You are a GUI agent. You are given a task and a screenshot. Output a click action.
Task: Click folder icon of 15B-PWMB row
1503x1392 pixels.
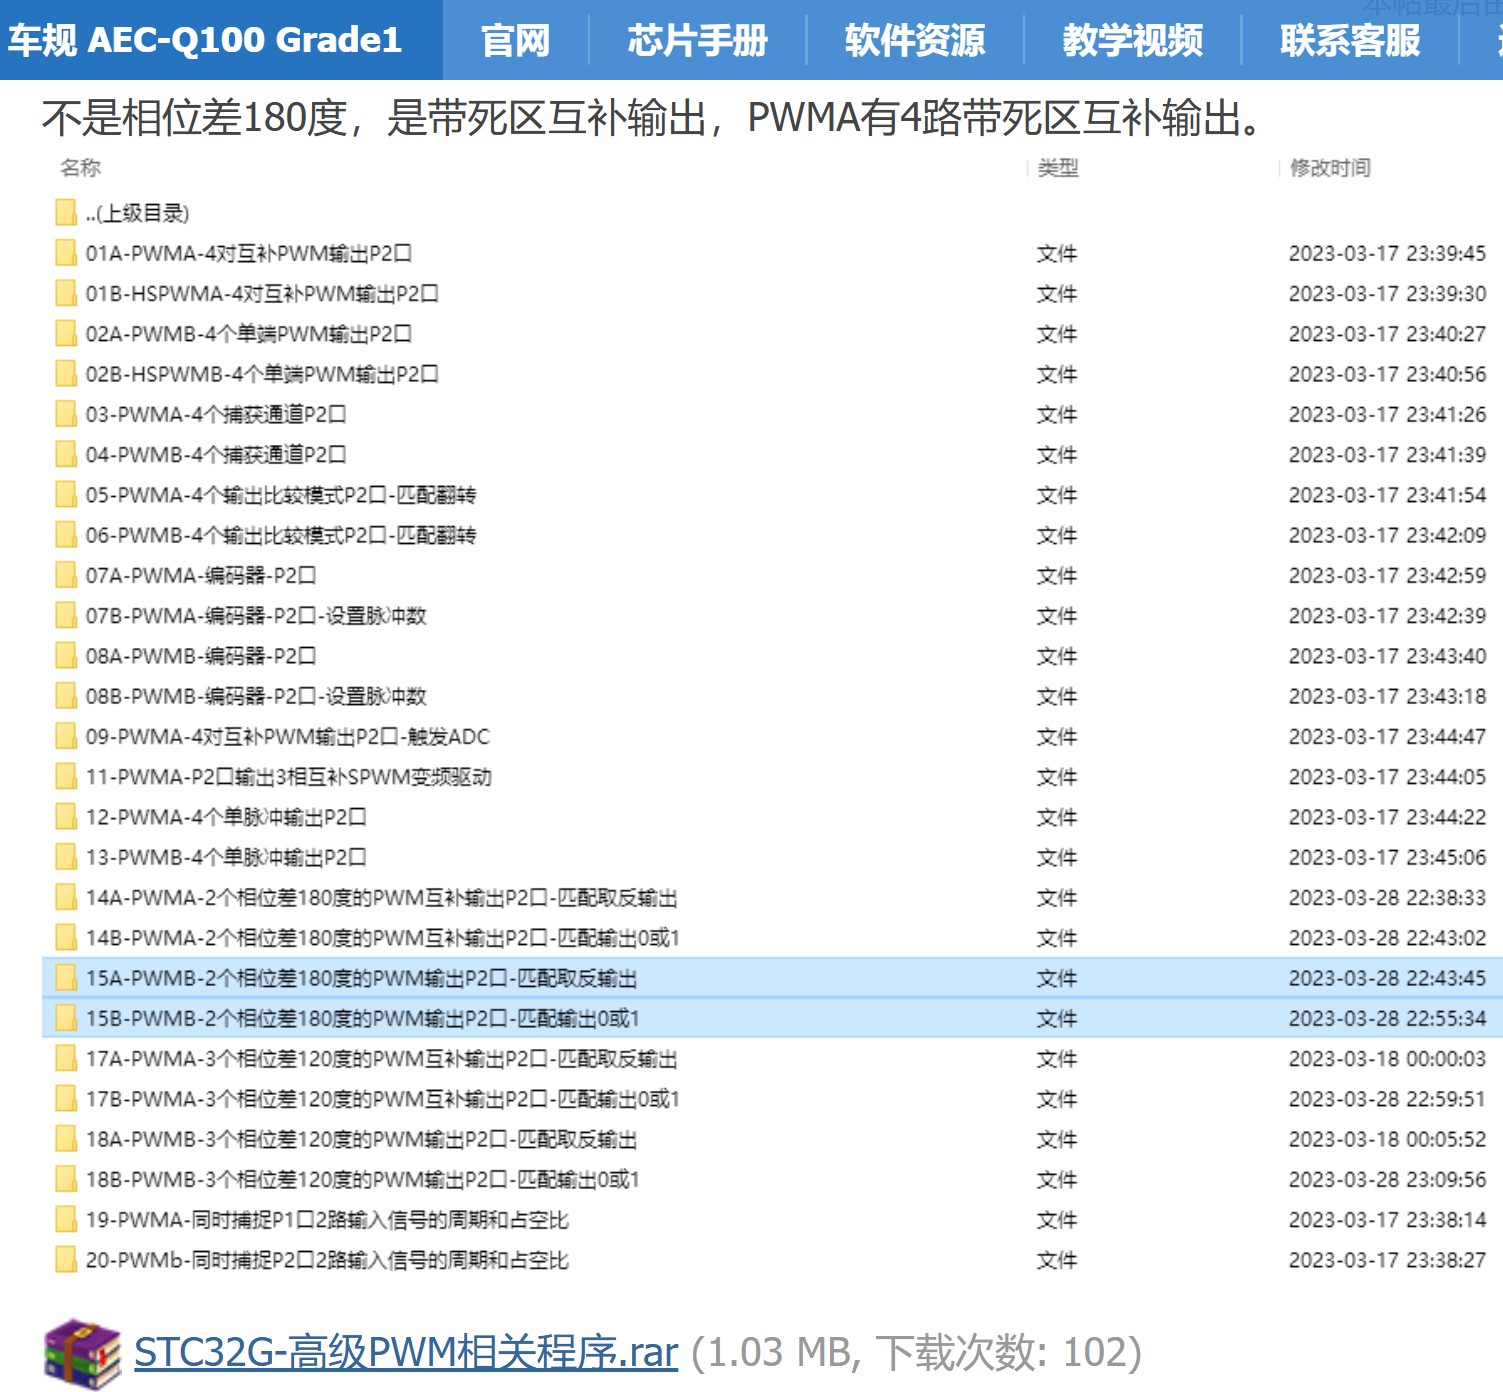pyautogui.click(x=66, y=1018)
